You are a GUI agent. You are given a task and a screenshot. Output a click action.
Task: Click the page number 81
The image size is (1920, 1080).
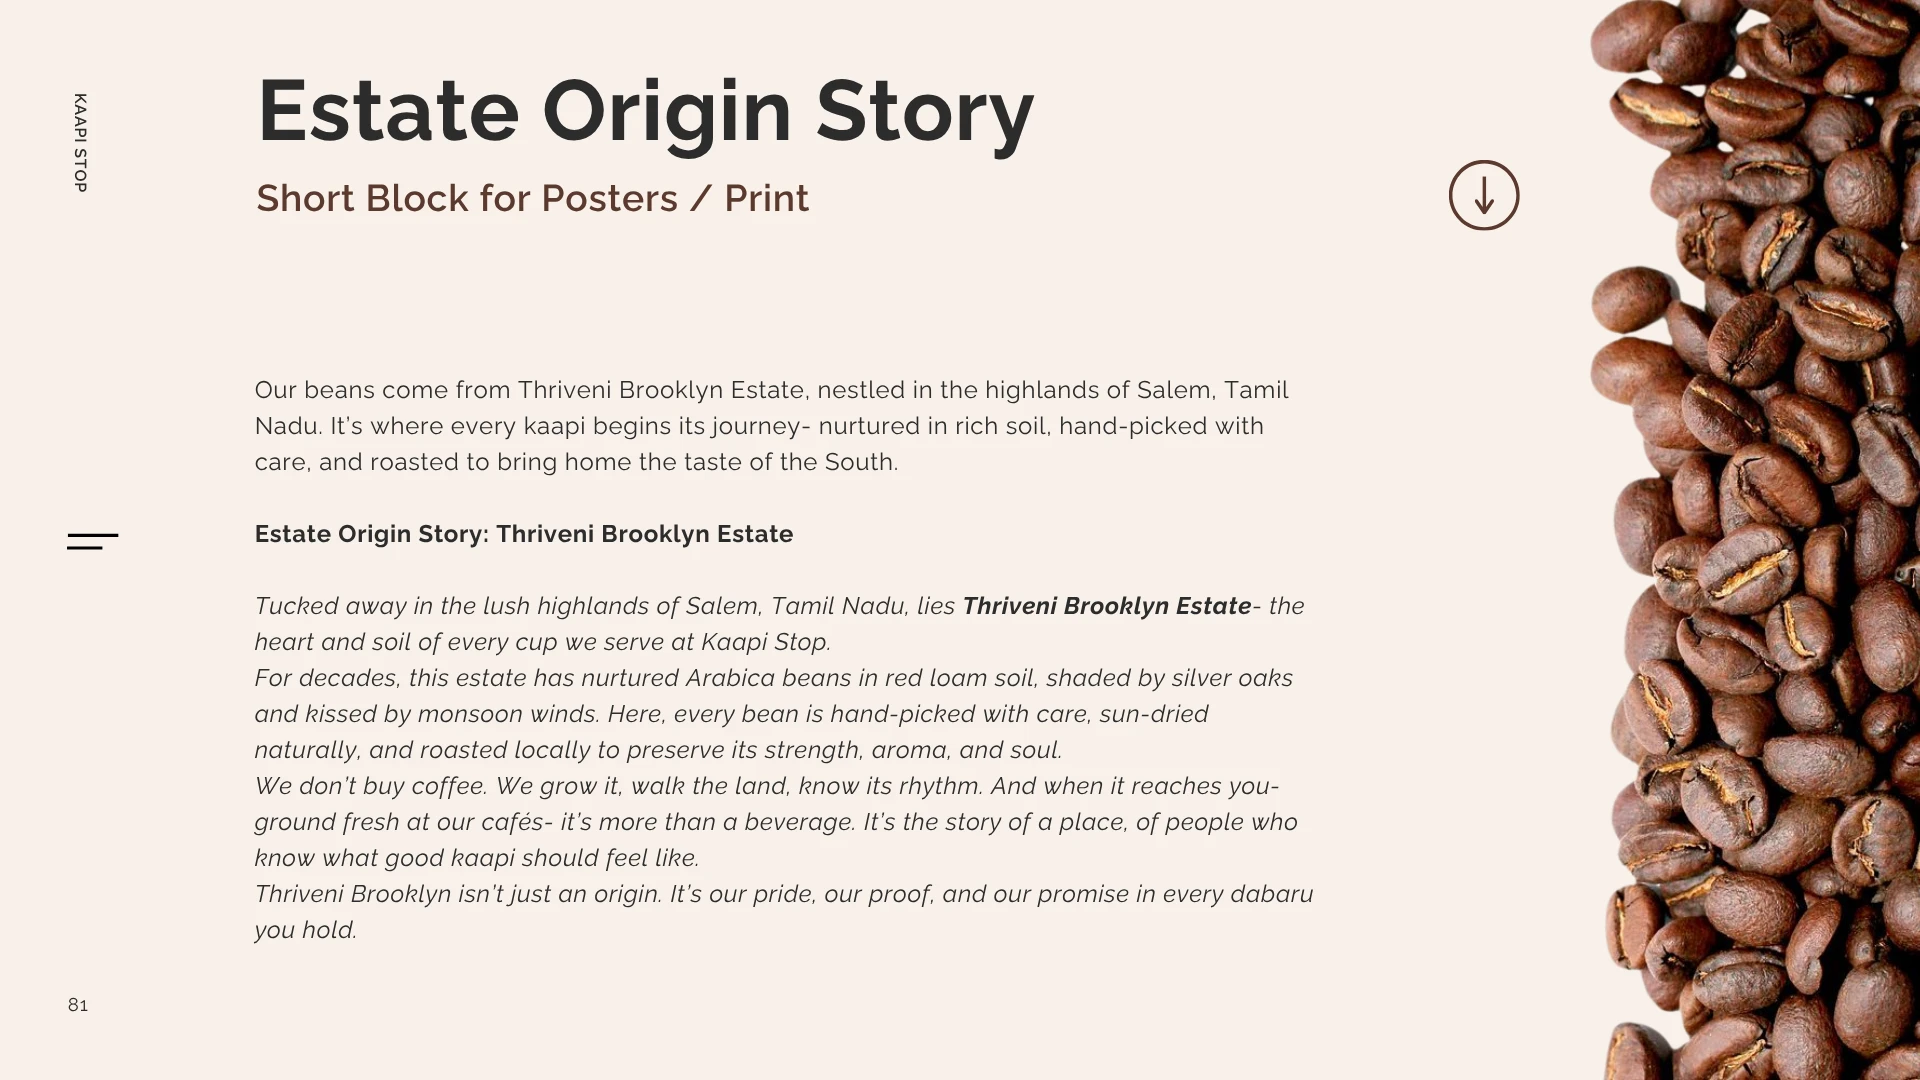78,1005
